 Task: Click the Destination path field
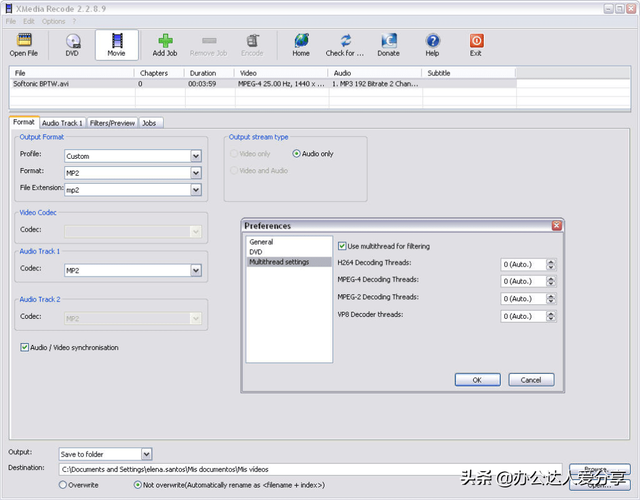pyautogui.click(x=310, y=469)
